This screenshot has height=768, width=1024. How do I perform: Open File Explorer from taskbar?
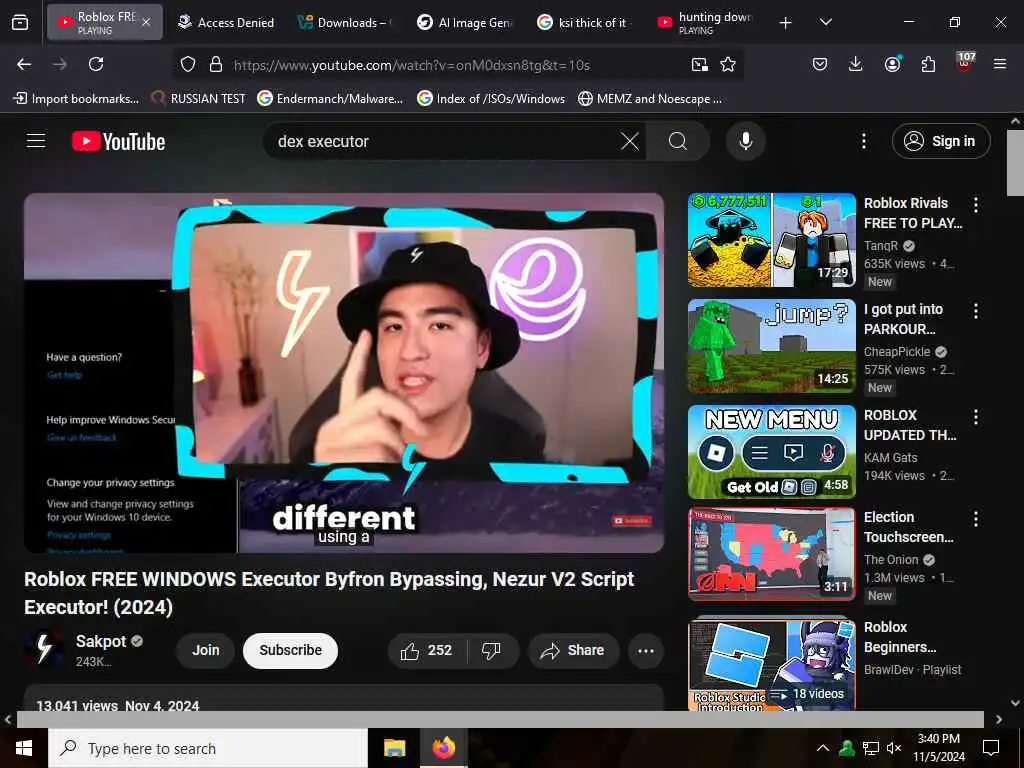pos(394,748)
